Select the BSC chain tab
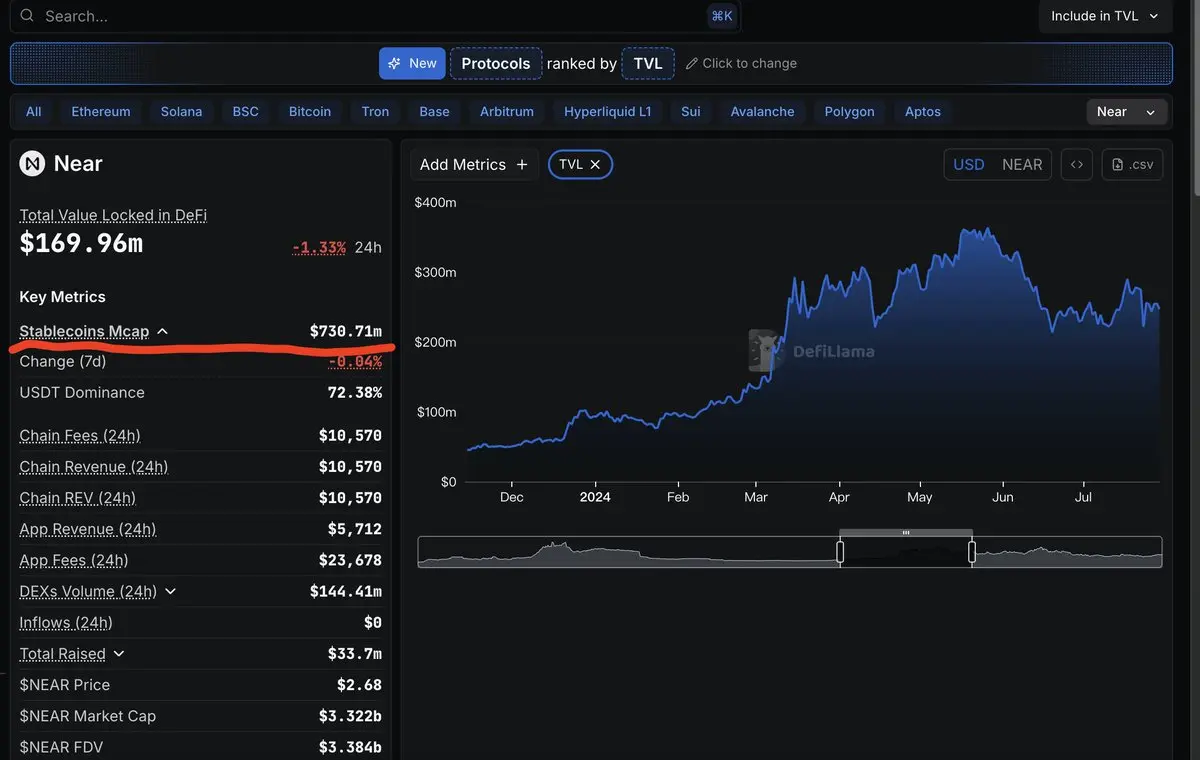The image size is (1200, 760). [246, 111]
